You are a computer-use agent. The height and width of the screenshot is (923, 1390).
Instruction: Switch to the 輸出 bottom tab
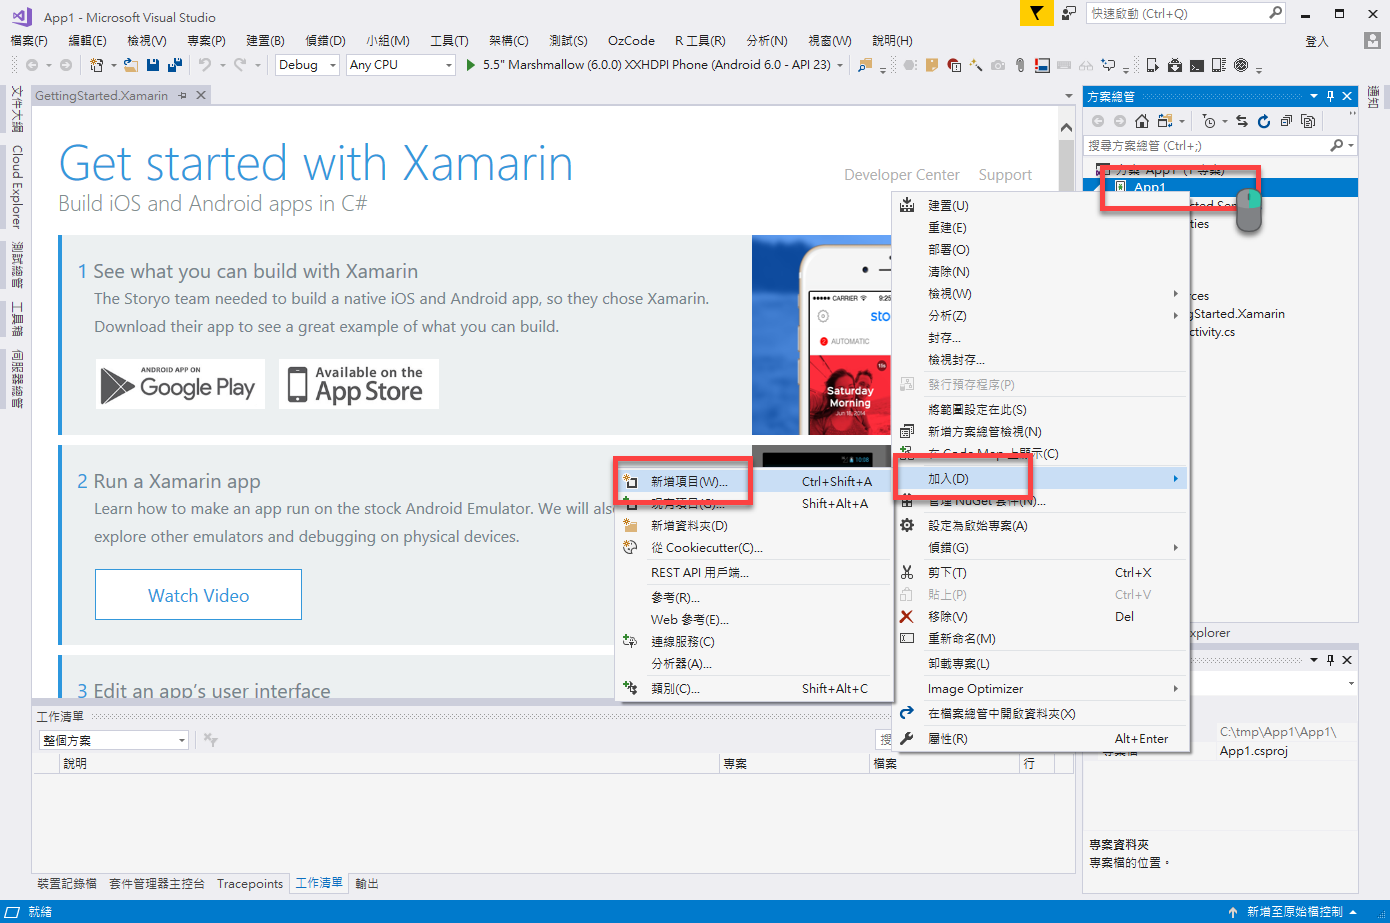[367, 884]
